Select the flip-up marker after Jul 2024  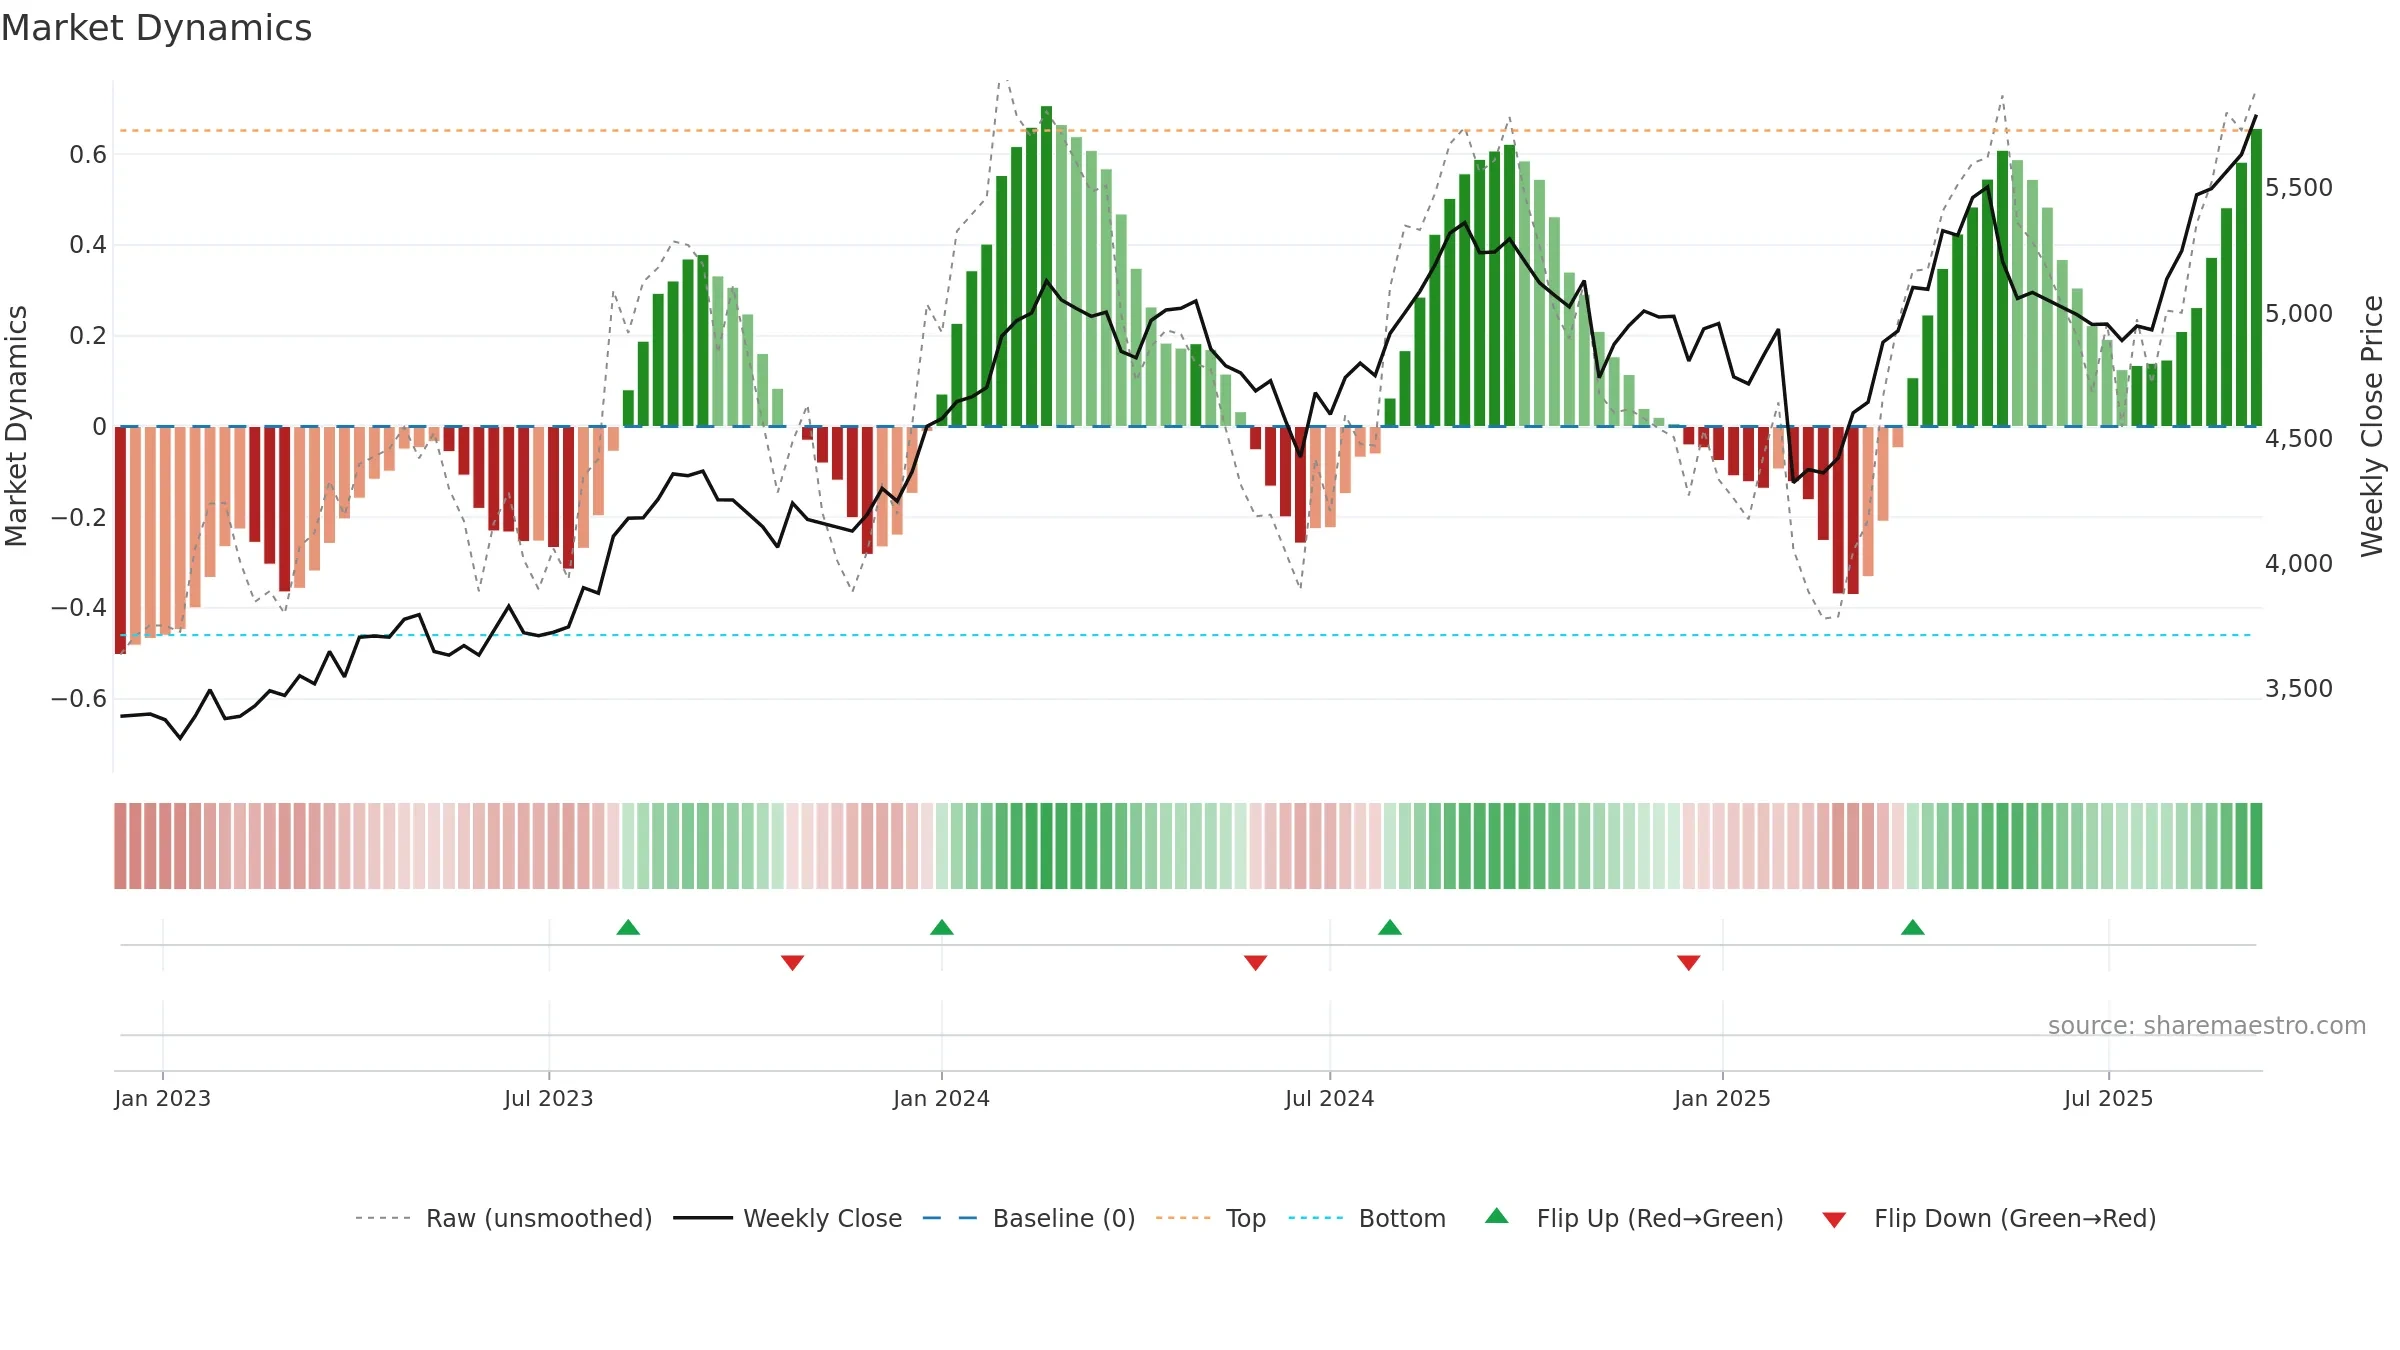pyautogui.click(x=1390, y=927)
